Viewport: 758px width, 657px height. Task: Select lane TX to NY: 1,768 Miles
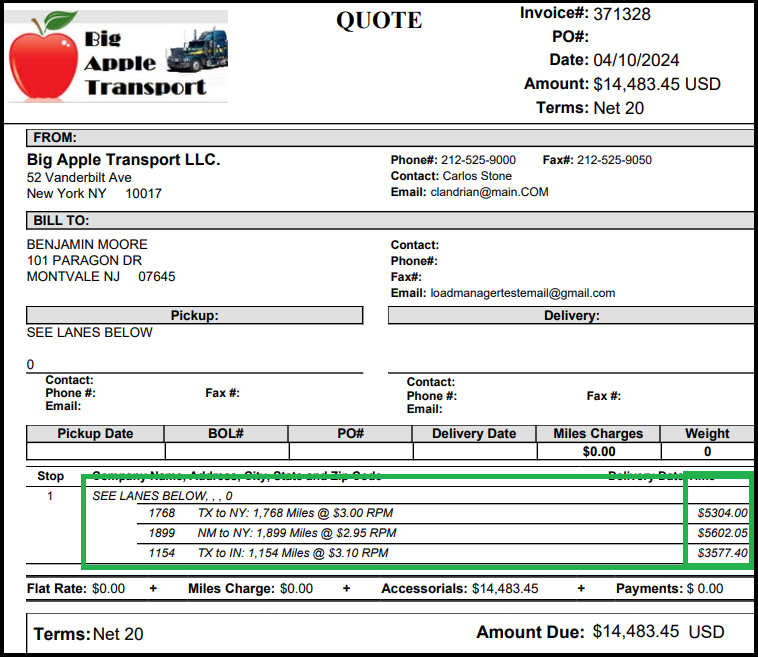point(295,513)
